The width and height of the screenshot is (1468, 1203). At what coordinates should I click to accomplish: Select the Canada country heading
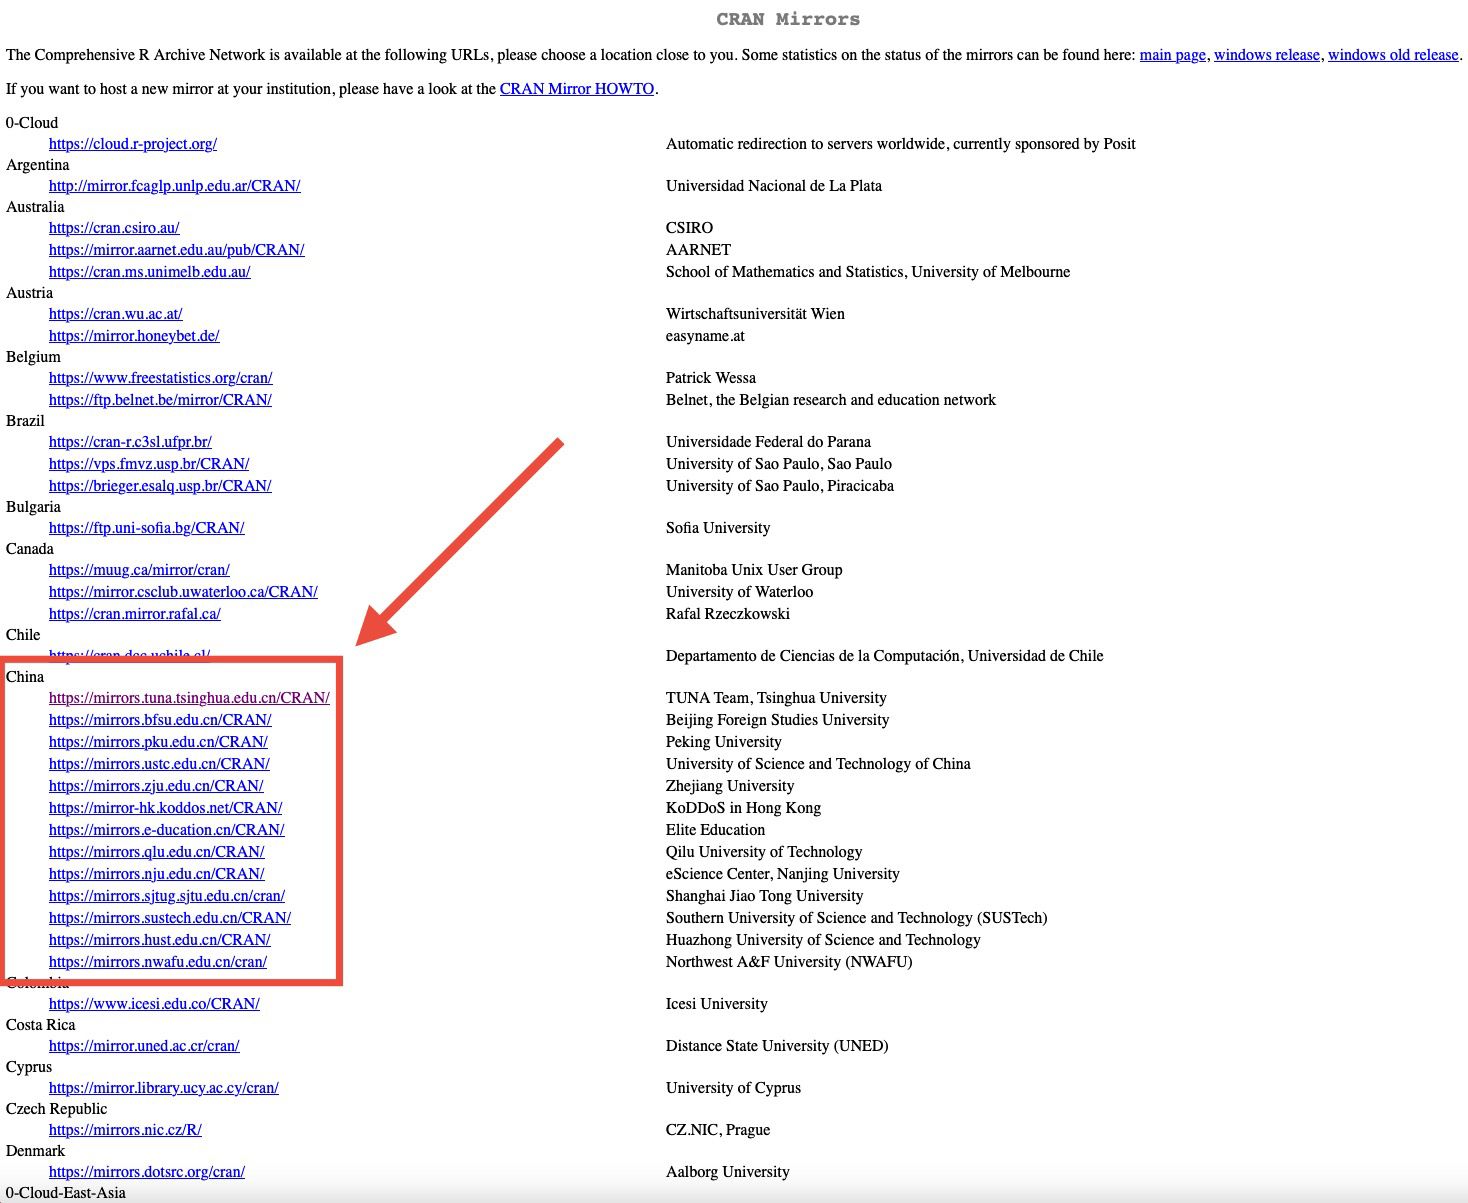(x=30, y=549)
